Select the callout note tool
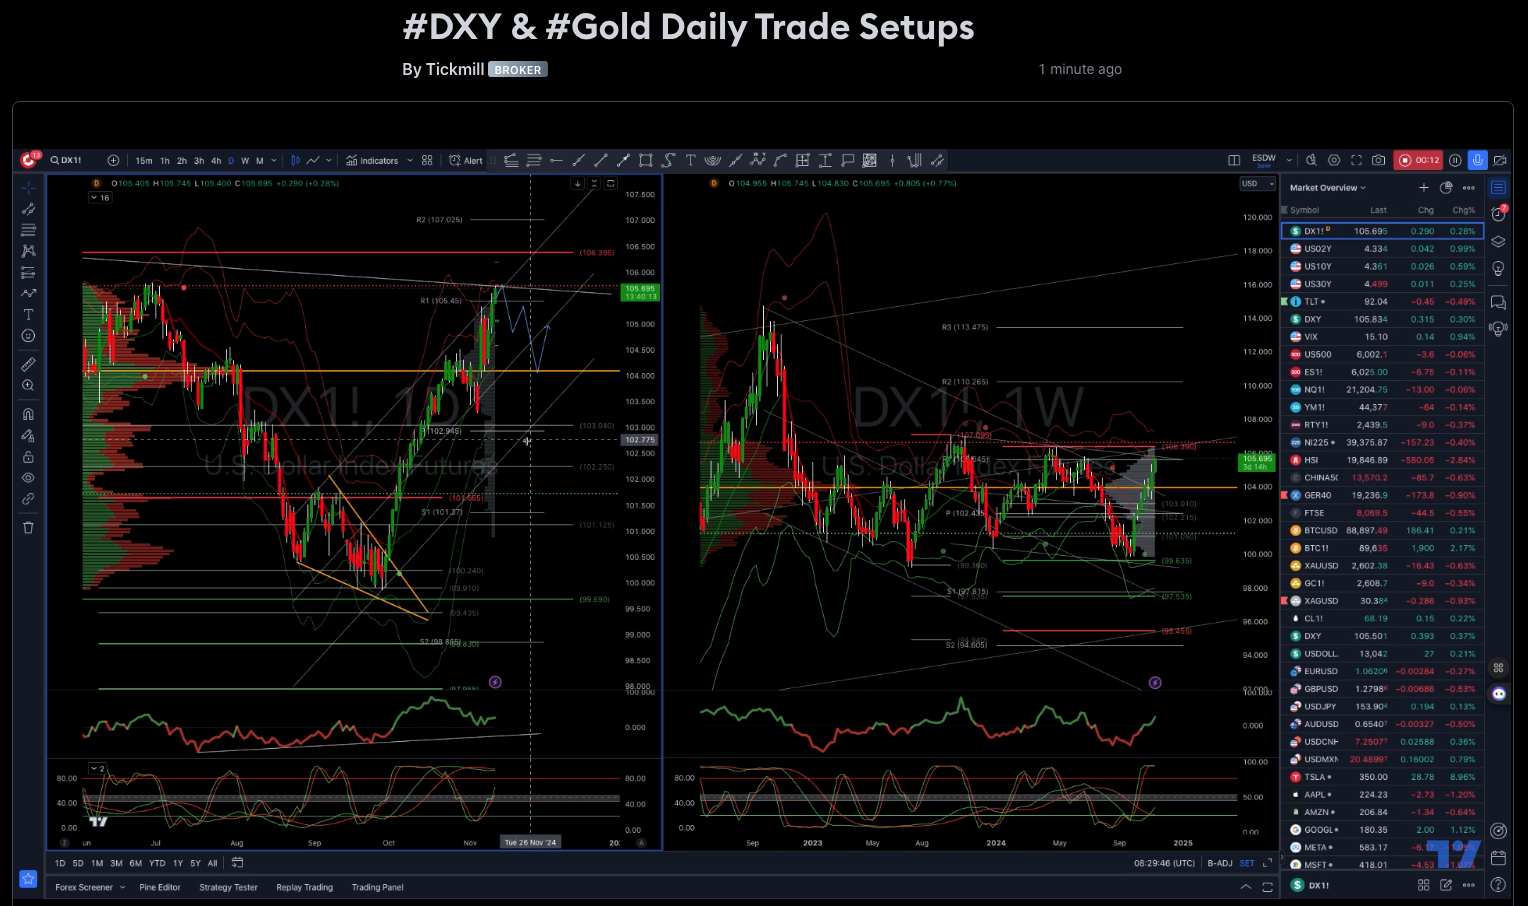1528x906 pixels. [847, 160]
